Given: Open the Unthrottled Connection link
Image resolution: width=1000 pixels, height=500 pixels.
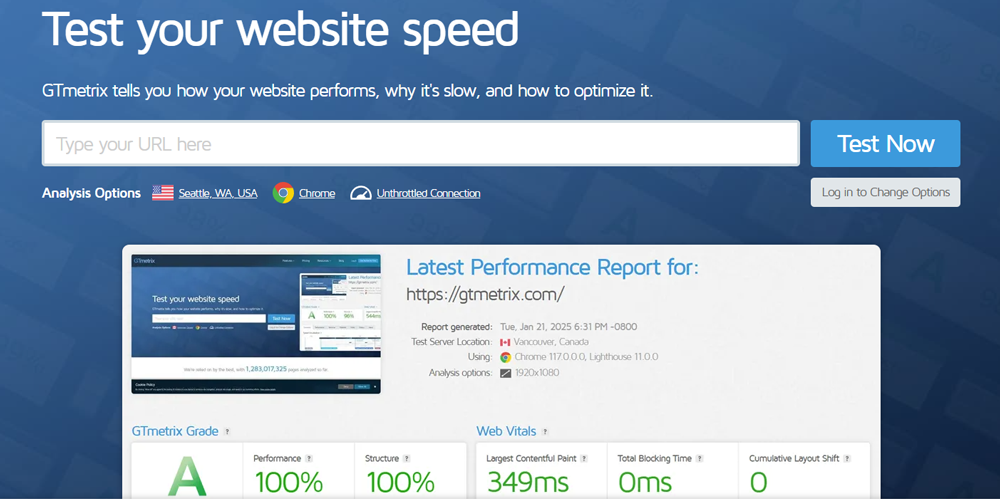Looking at the screenshot, I should point(429,193).
